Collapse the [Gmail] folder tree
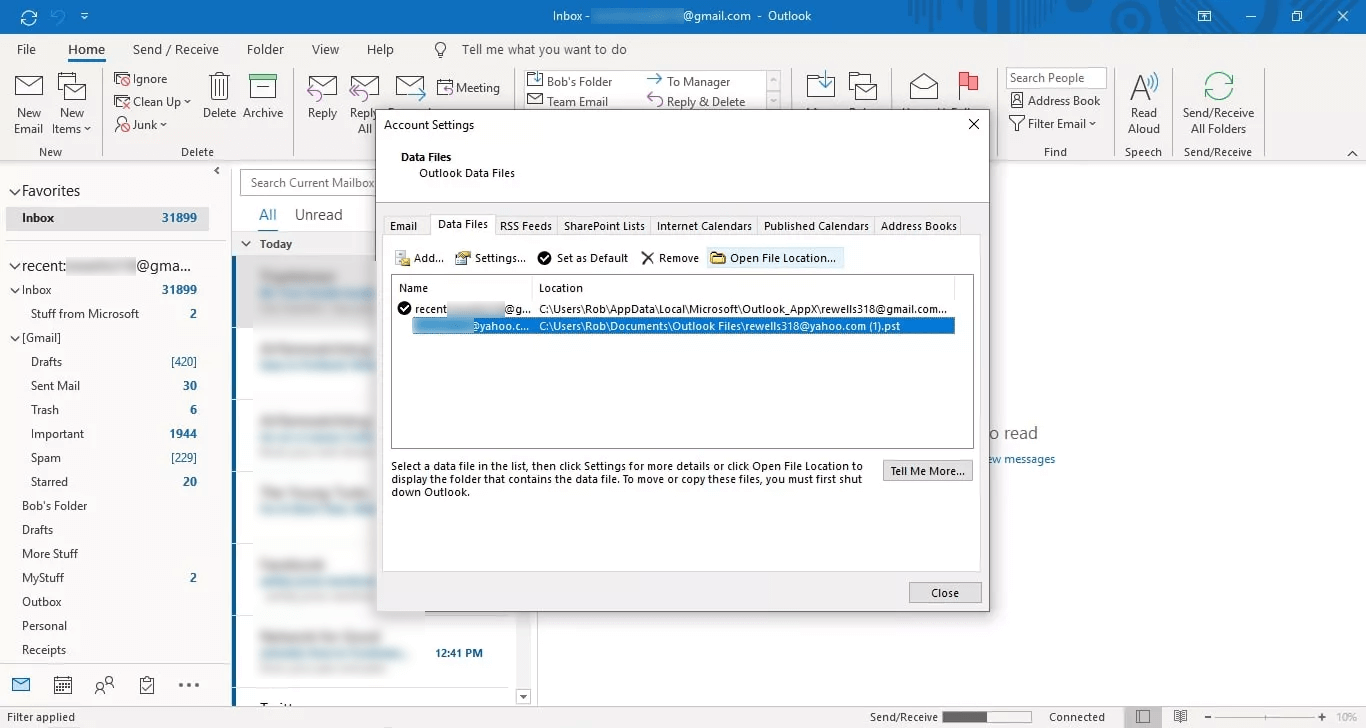The width and height of the screenshot is (1366, 728). [15, 338]
